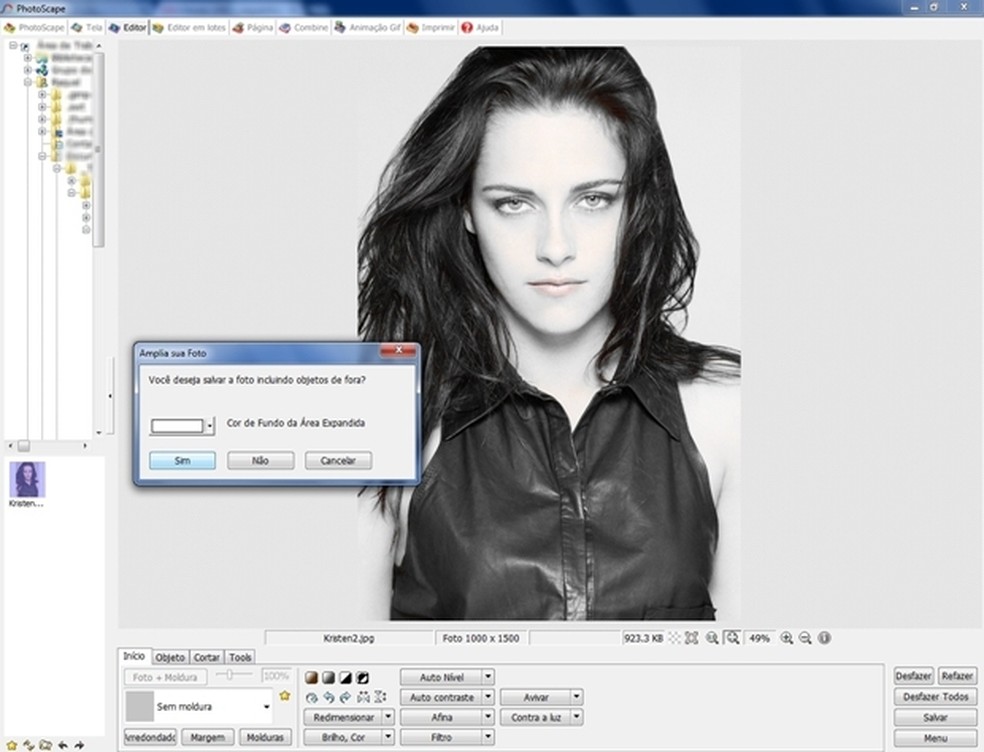The height and width of the screenshot is (752, 984).
Task: Pick the expanded area background color swatch
Action: coord(177,425)
